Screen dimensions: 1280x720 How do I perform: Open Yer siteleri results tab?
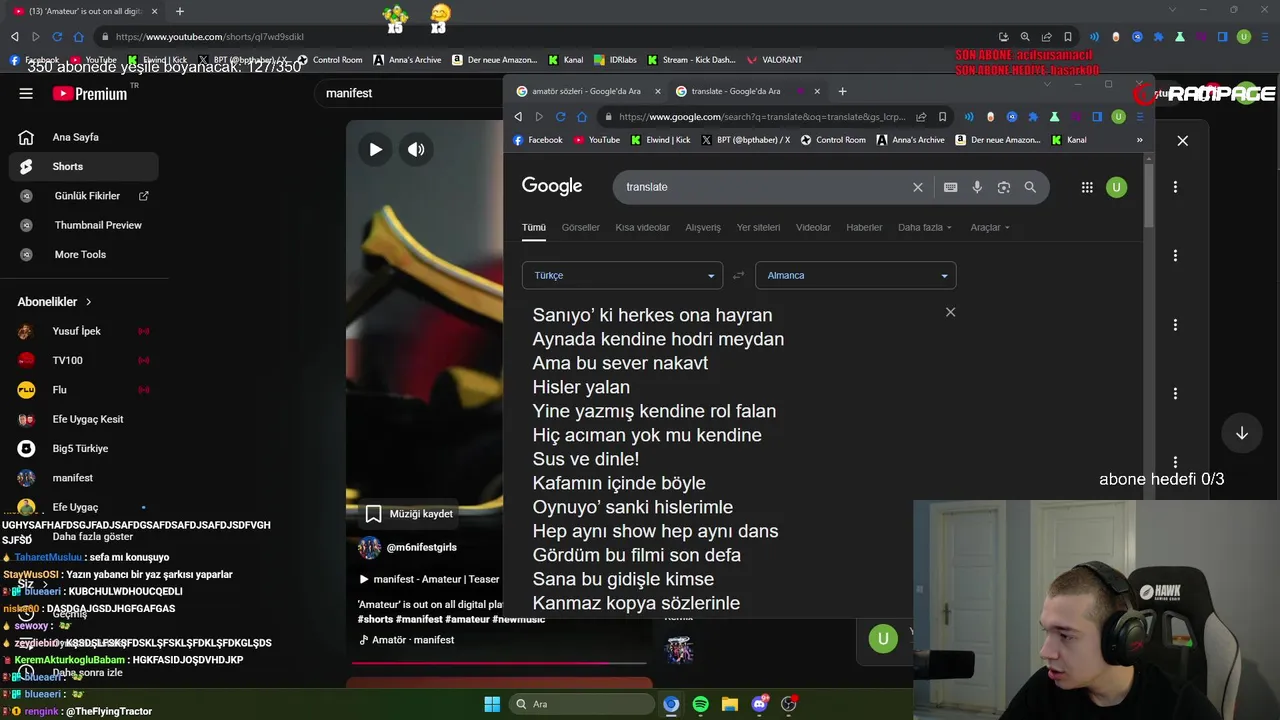point(758,227)
